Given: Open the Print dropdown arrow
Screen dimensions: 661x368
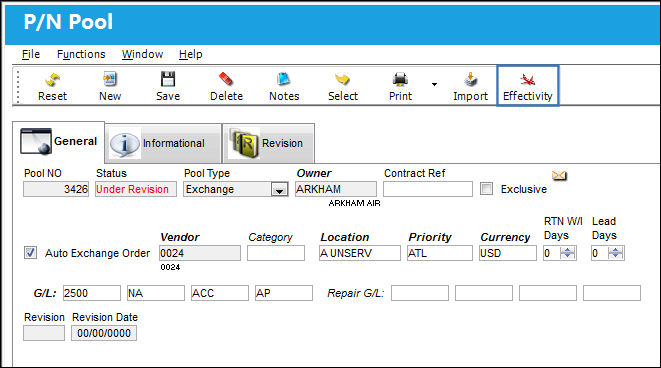Looking at the screenshot, I should 434,84.
